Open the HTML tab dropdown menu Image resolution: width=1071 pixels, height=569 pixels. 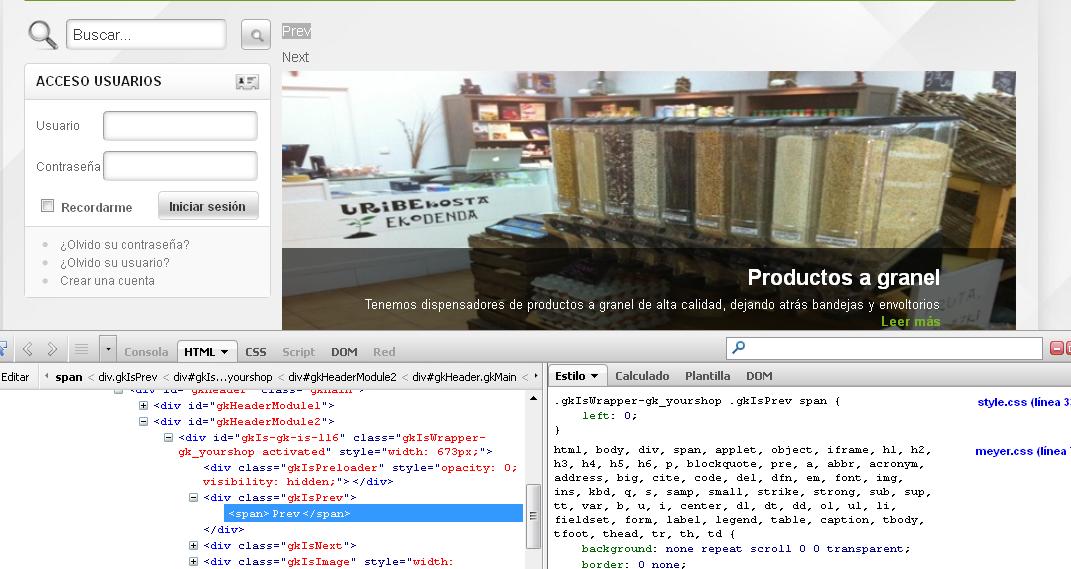[224, 352]
